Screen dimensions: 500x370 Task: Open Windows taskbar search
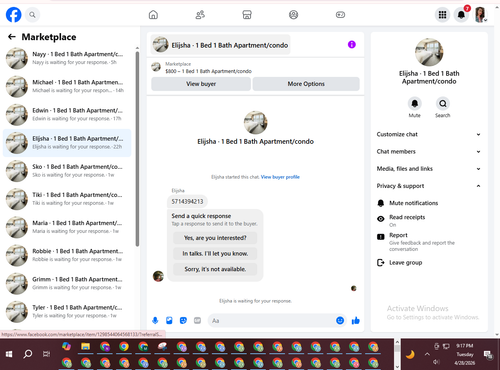click(28, 354)
